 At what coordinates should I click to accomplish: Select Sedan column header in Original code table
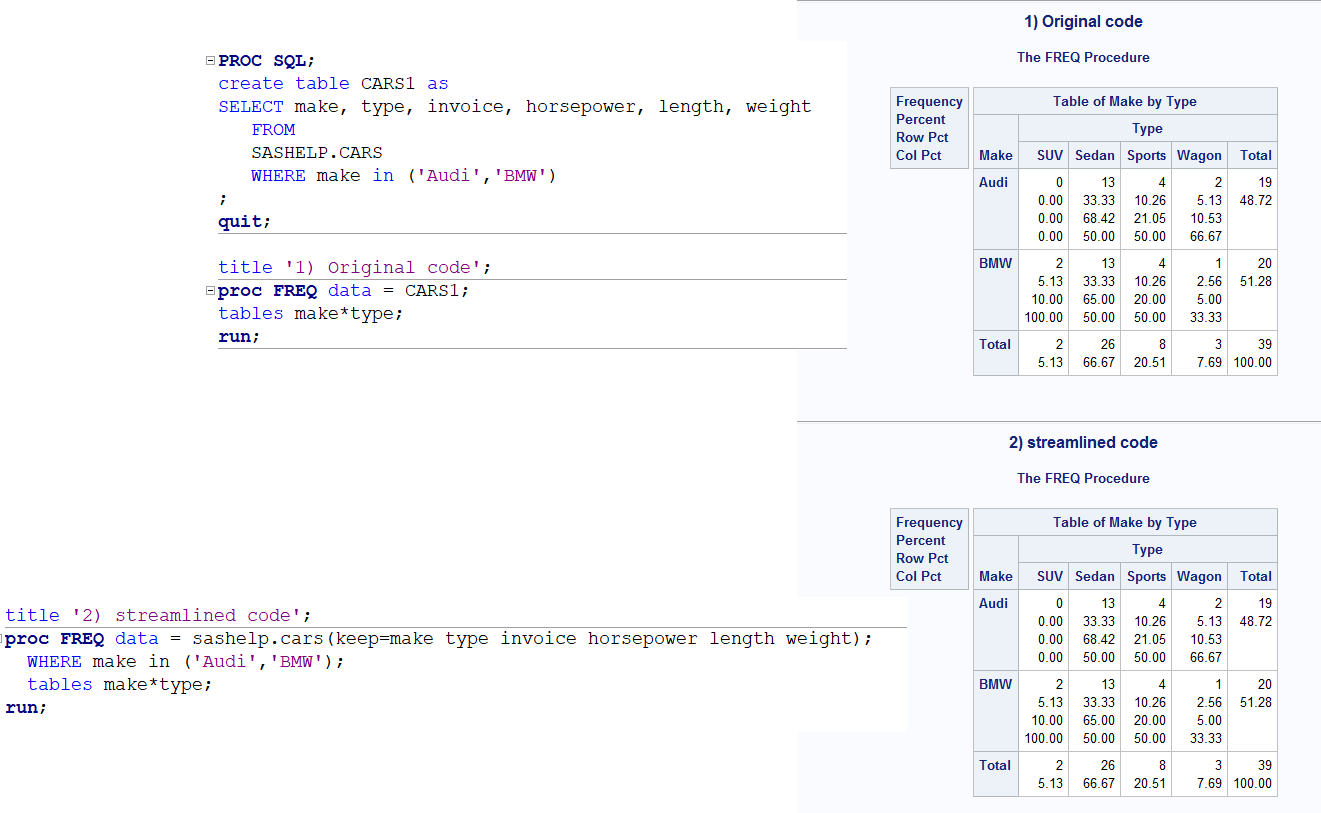(x=1094, y=155)
